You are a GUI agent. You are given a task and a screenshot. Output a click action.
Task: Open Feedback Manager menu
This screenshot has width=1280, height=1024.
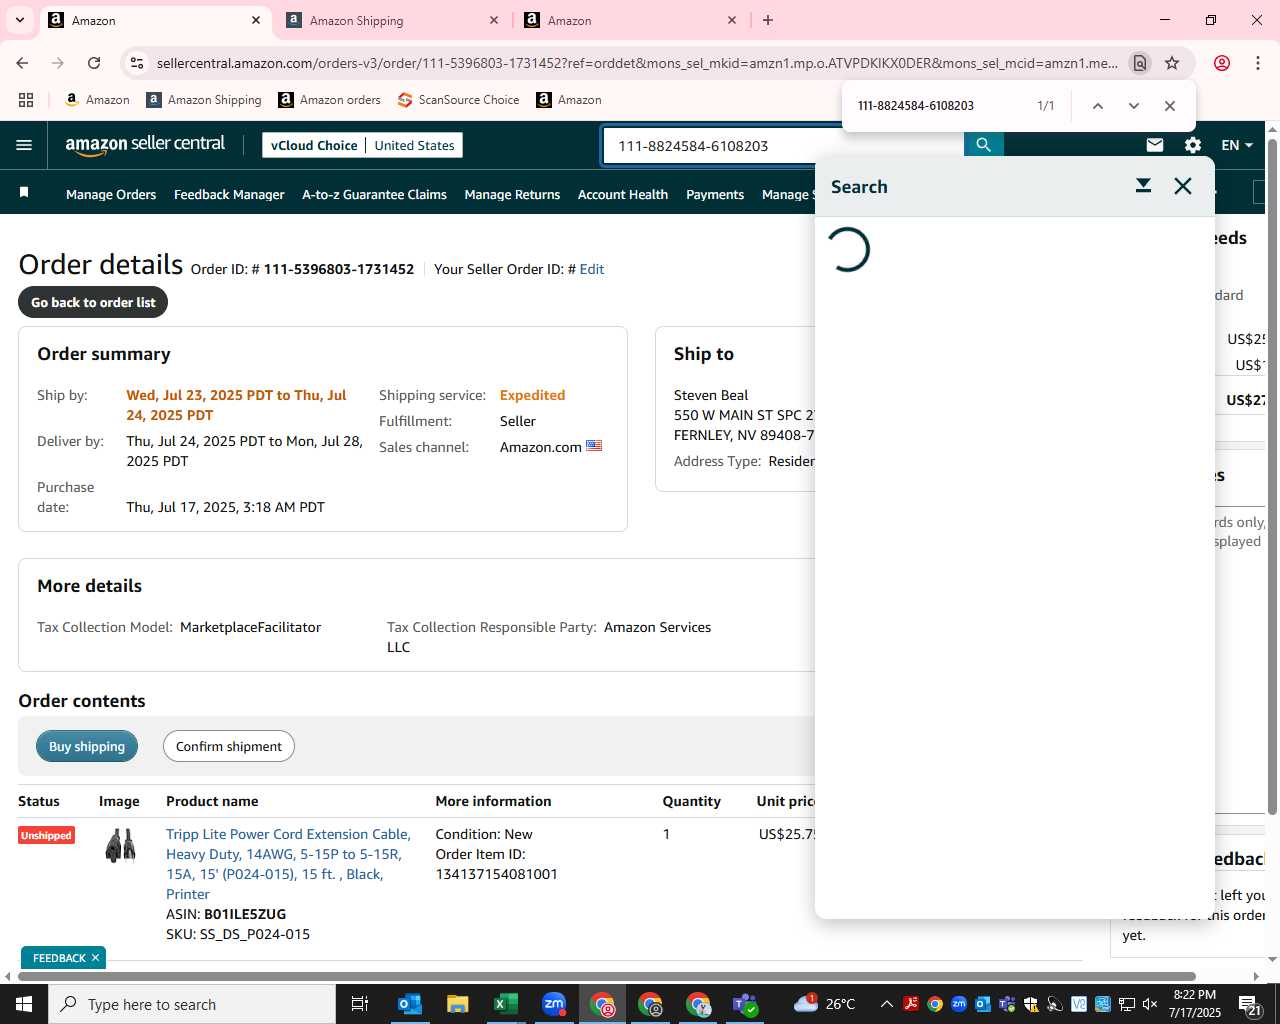coord(229,194)
